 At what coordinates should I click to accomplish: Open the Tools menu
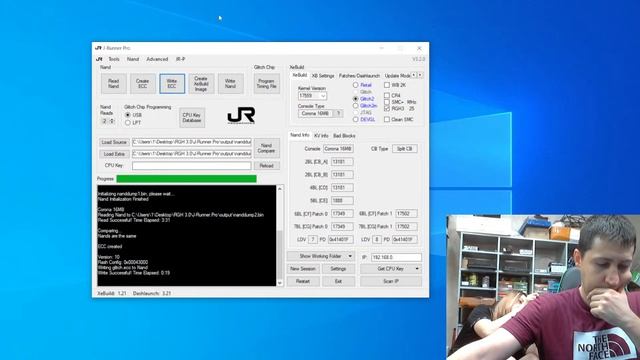coord(114,59)
